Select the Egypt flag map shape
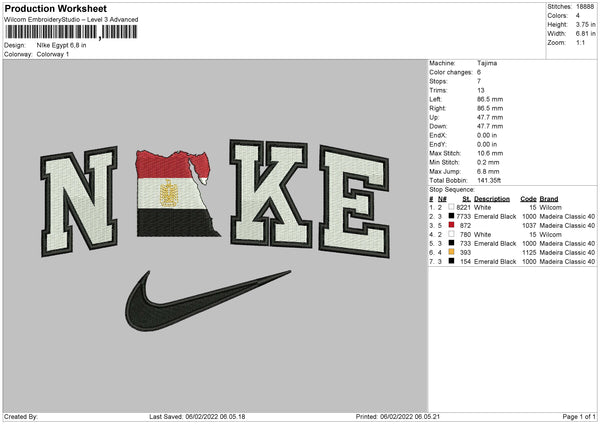Screen dimensions: 600x424 [x=176, y=194]
